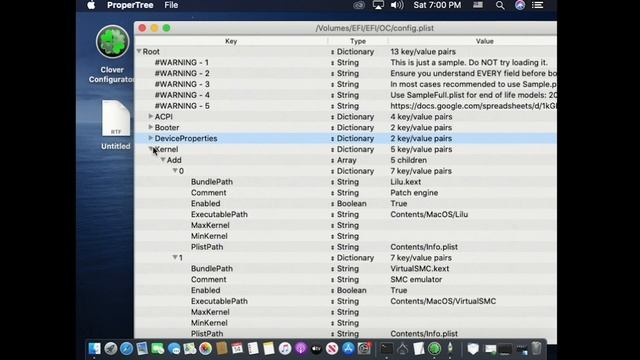
Task: Select the Lilu.kext value
Action: click(405, 182)
